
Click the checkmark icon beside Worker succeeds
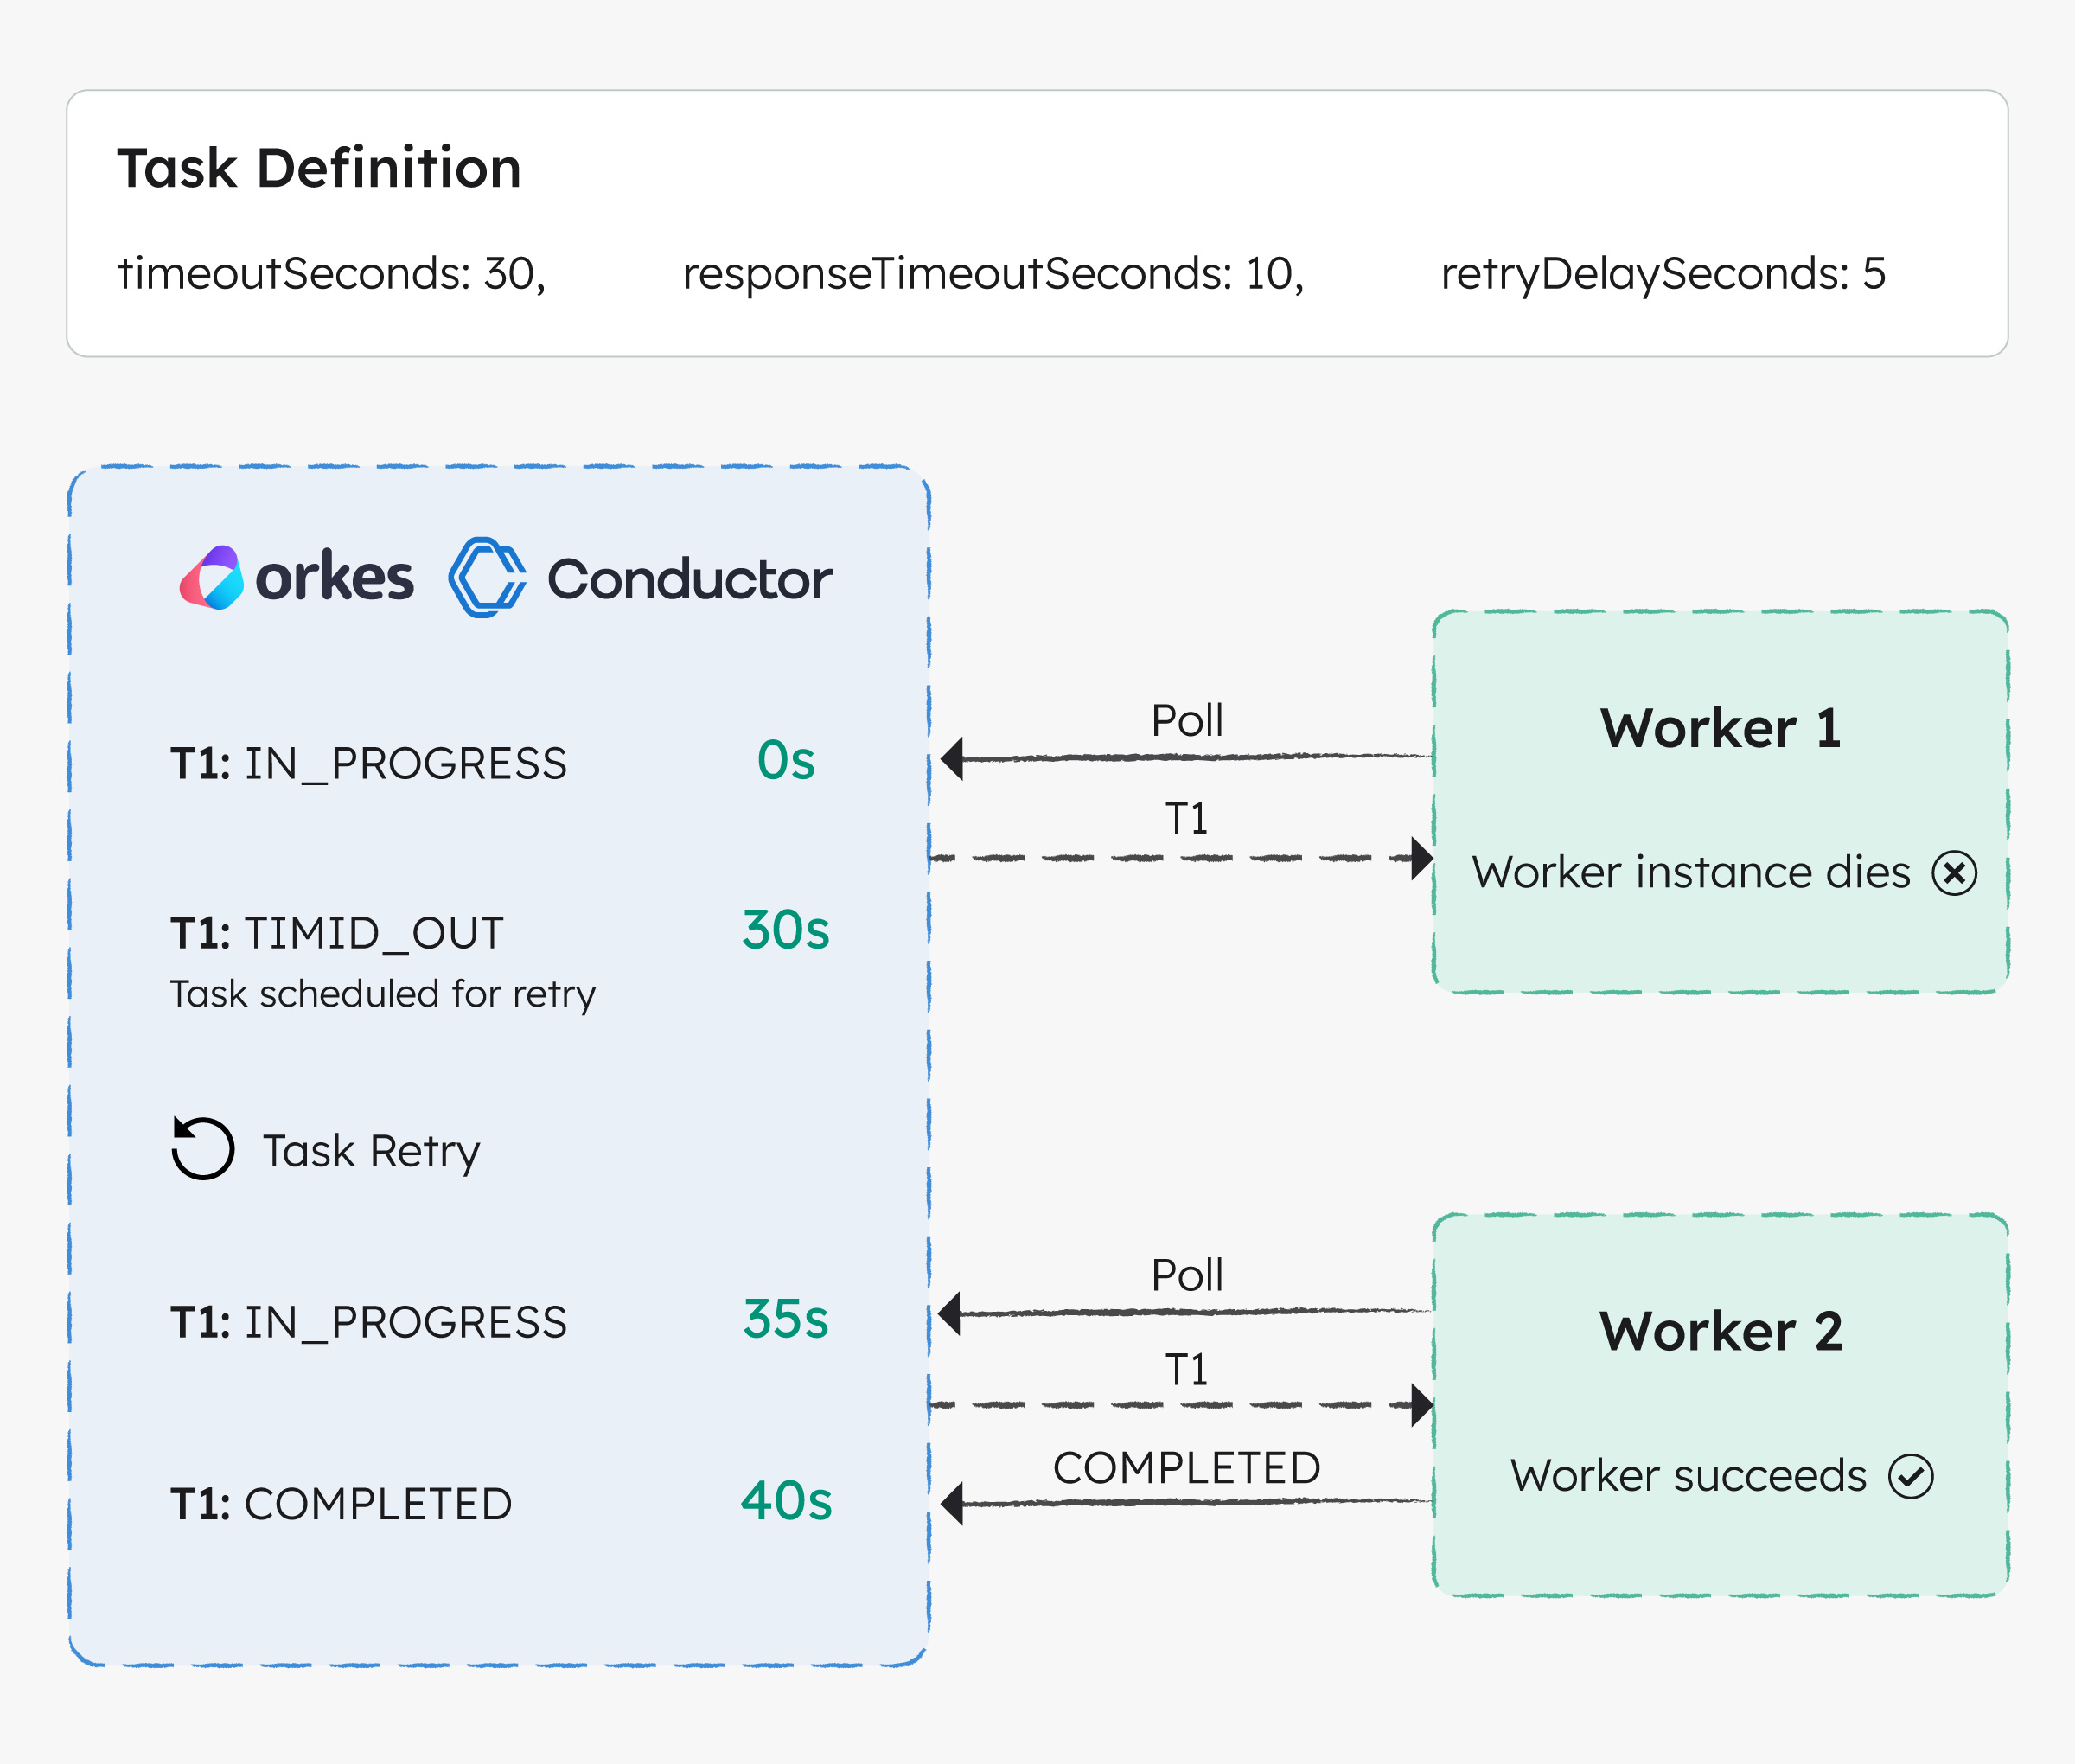click(x=1911, y=1476)
